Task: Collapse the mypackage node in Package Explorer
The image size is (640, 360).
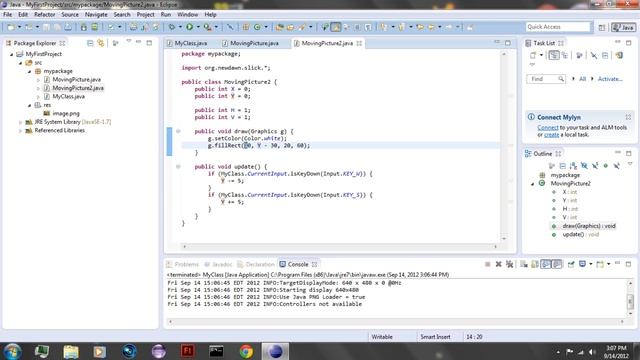Action: click(x=29, y=71)
